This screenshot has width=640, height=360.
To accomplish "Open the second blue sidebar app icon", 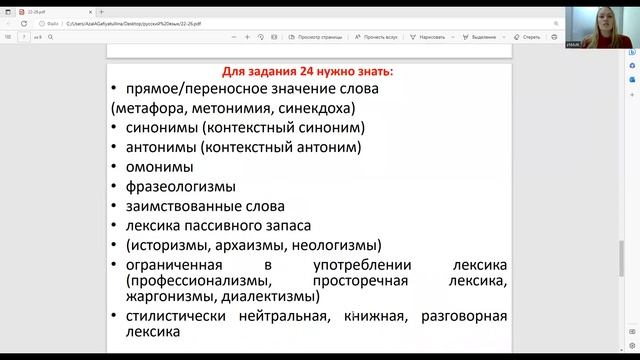I will pos(632,65).
